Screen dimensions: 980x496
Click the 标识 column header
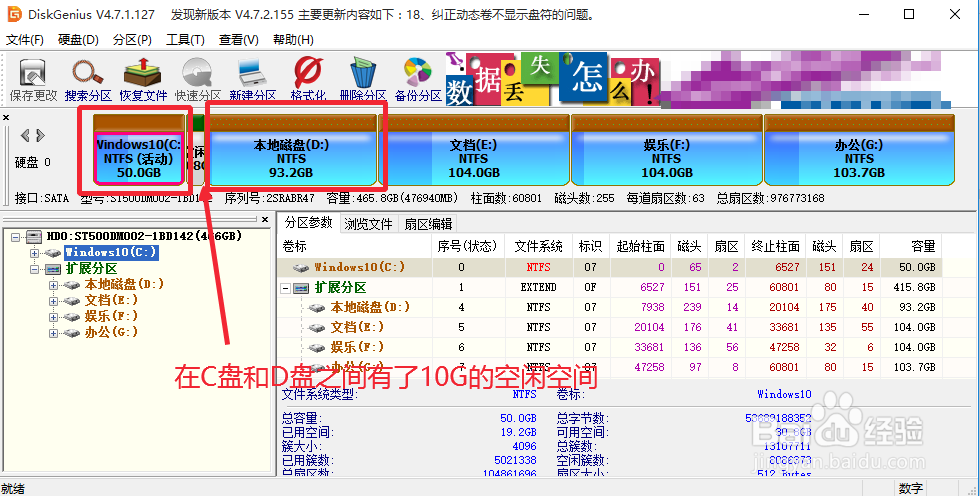tap(591, 246)
